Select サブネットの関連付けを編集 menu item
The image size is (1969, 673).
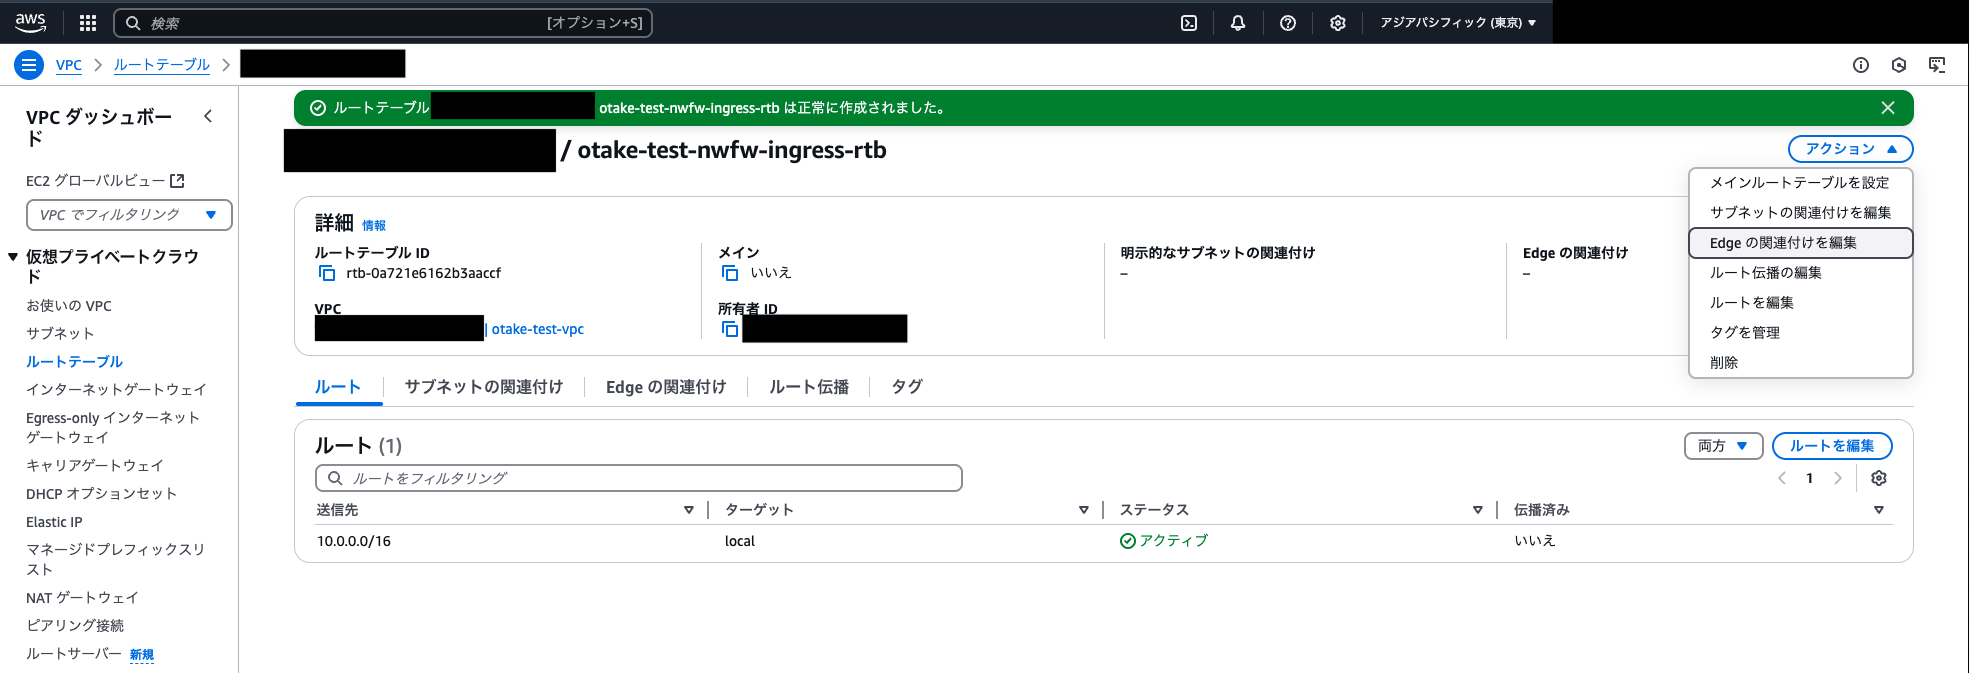pyautogui.click(x=1800, y=213)
